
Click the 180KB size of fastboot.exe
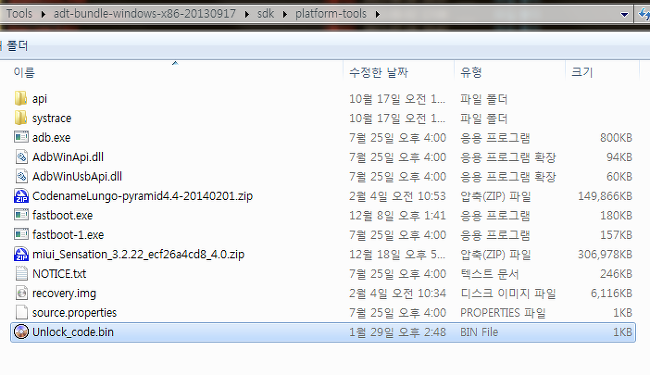(616, 215)
